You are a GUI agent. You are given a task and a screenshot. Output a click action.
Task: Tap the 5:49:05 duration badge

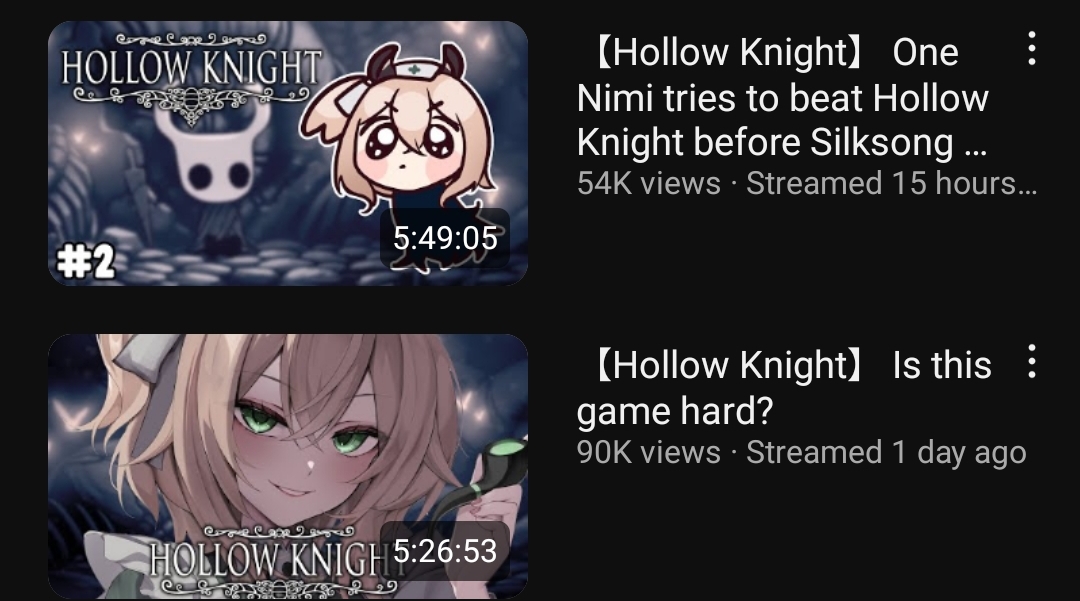click(445, 238)
